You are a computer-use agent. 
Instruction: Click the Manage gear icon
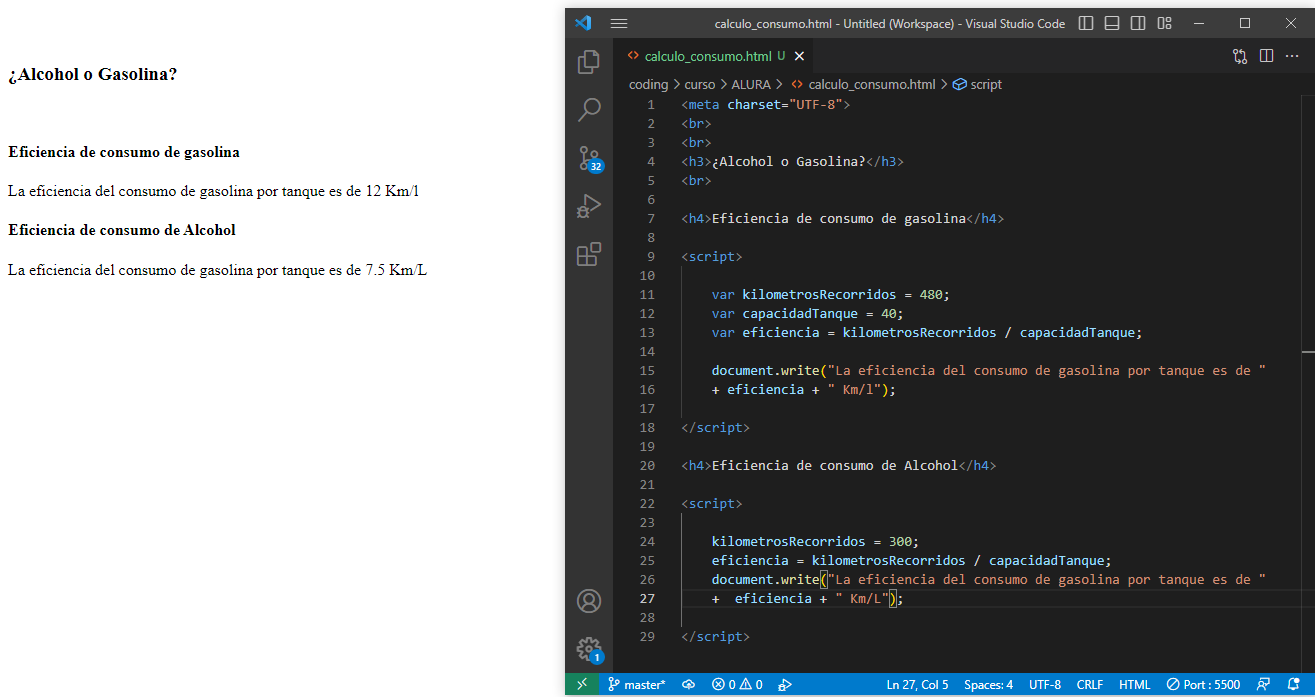[x=589, y=649]
